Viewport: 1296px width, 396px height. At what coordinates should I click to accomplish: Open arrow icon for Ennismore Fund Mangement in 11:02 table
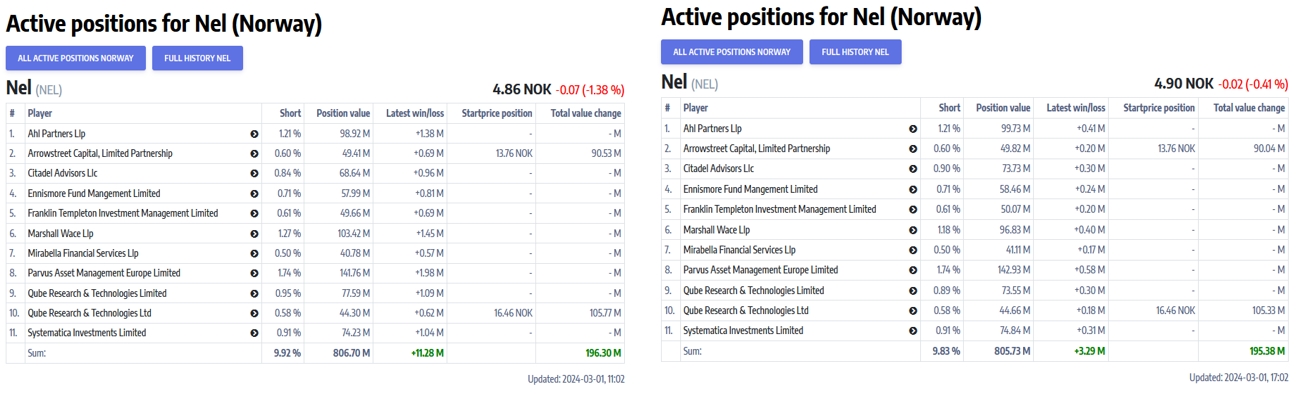click(254, 193)
